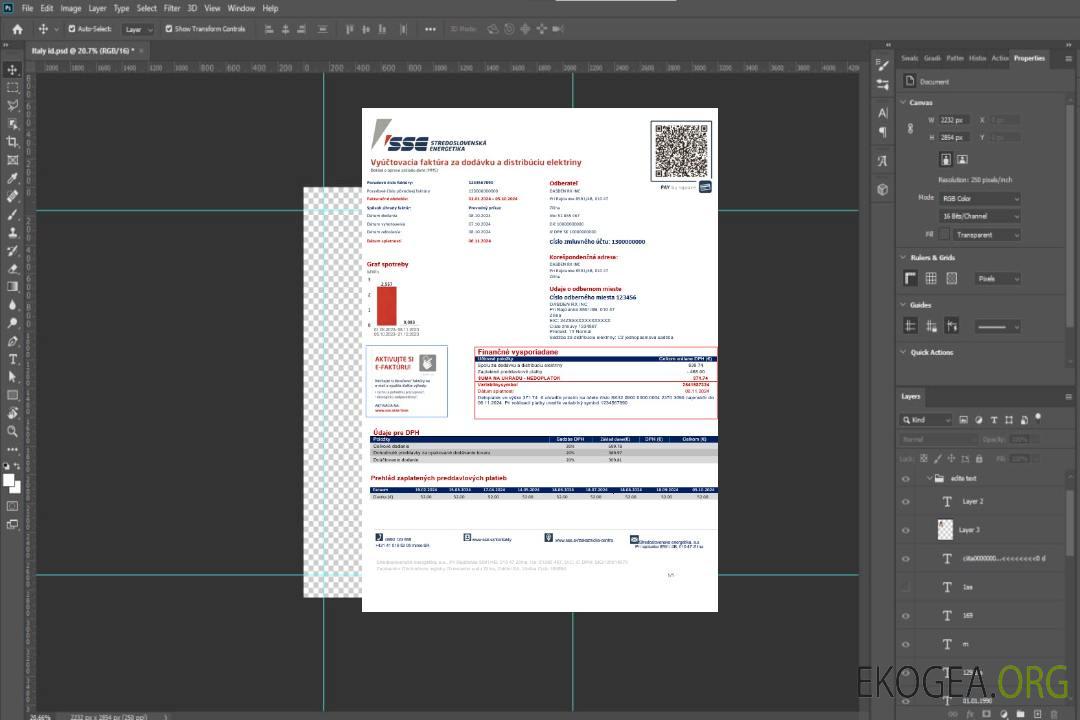Open the File menu
Image resolution: width=1080 pixels, height=720 pixels.
click(28, 8)
